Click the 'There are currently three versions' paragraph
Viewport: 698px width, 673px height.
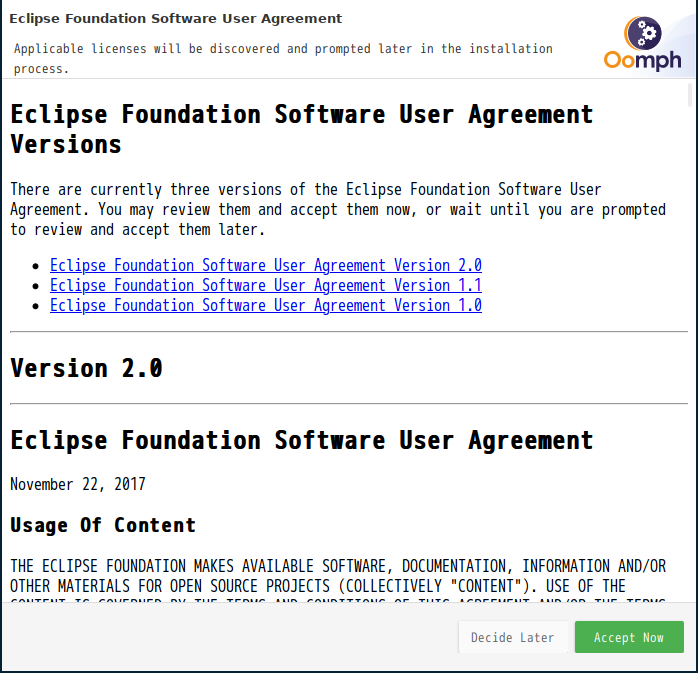[338, 210]
